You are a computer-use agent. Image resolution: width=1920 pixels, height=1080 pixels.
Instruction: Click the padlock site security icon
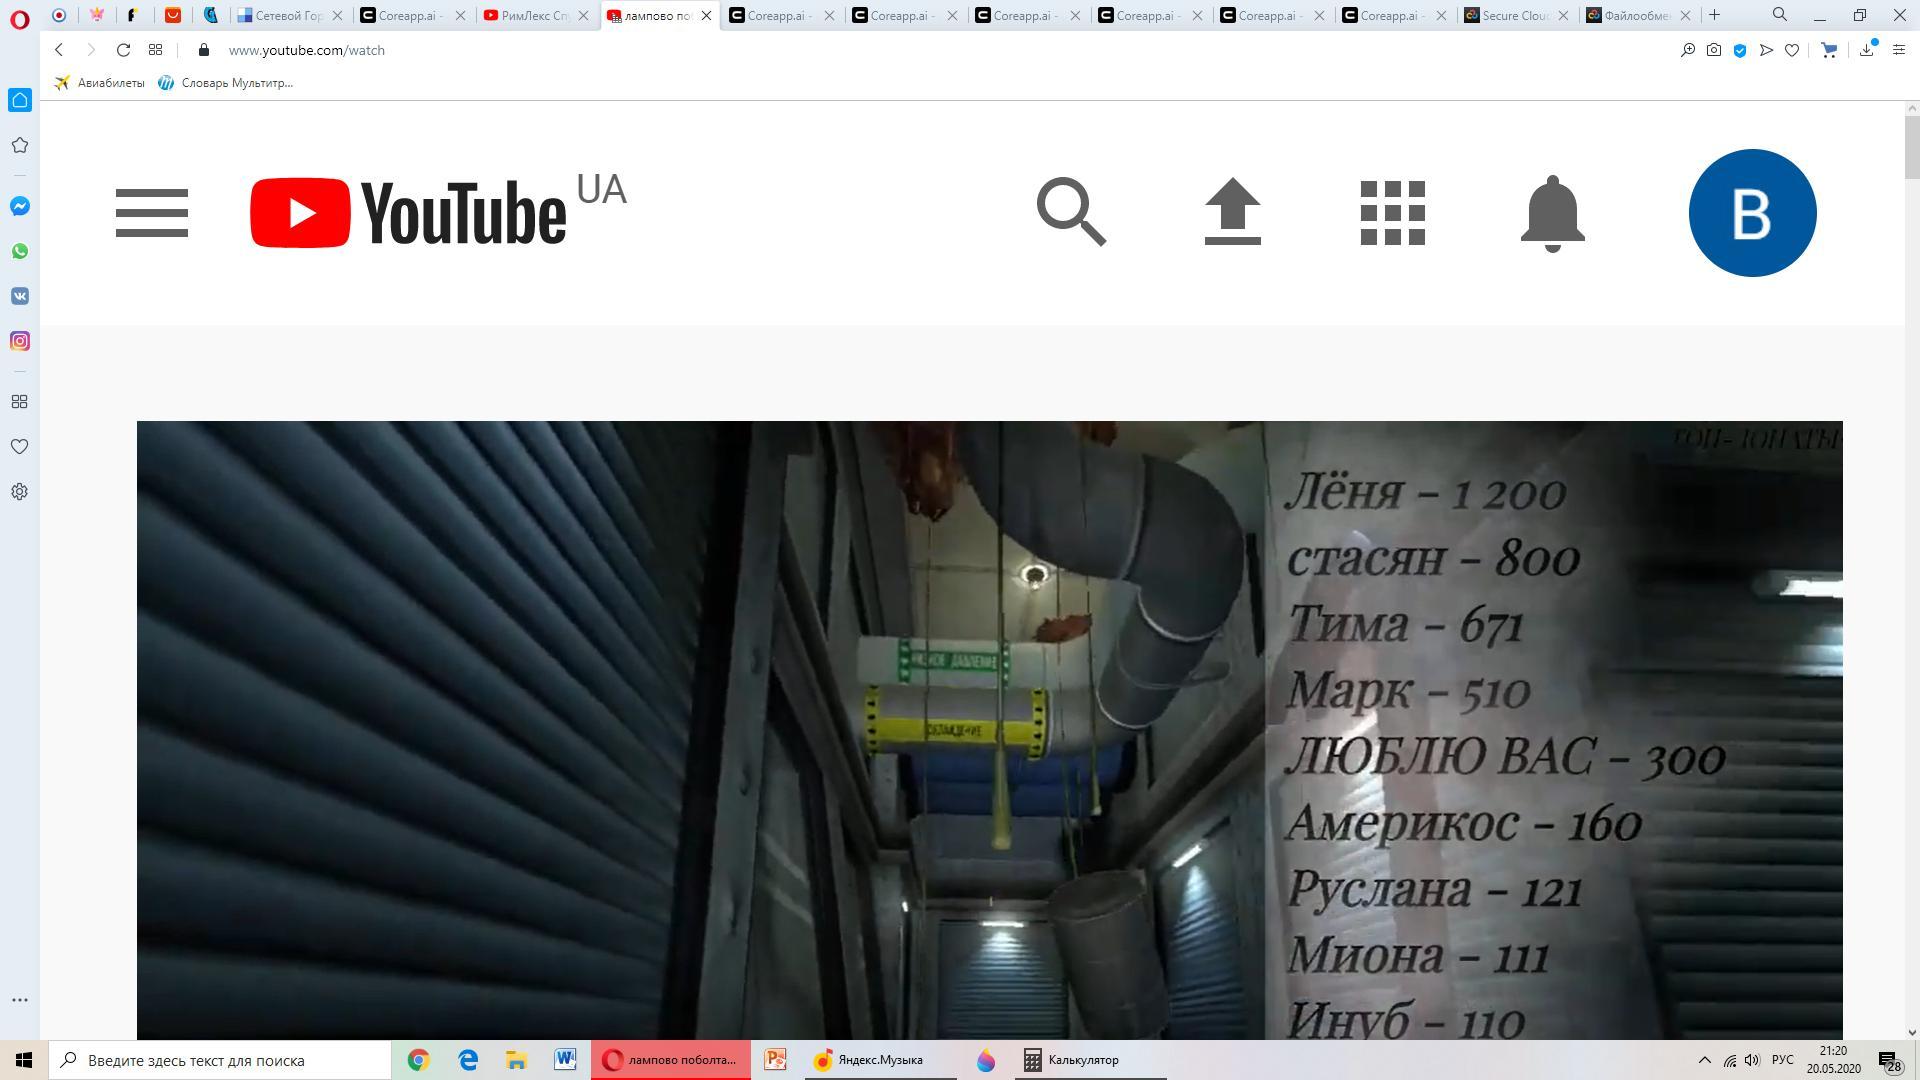pos(204,50)
